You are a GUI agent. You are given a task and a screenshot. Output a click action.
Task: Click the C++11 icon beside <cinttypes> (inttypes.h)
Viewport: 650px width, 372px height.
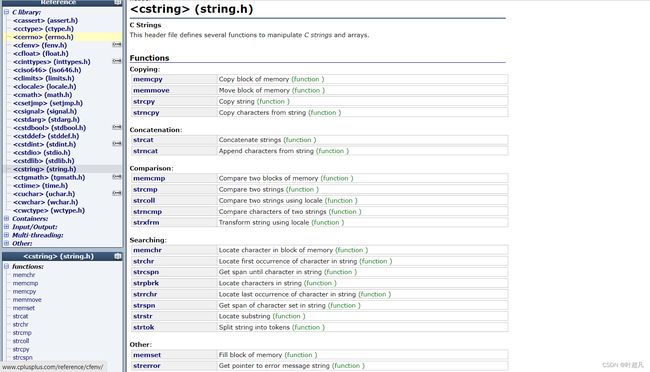click(117, 61)
